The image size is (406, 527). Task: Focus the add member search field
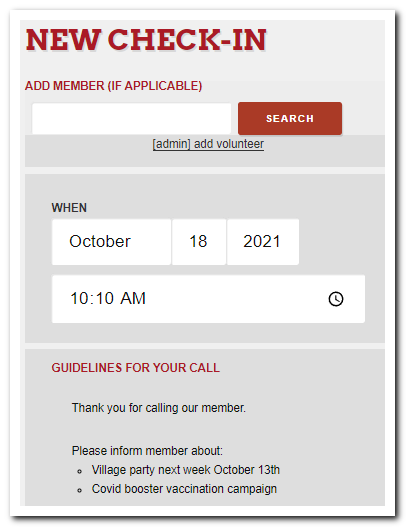coord(131,119)
